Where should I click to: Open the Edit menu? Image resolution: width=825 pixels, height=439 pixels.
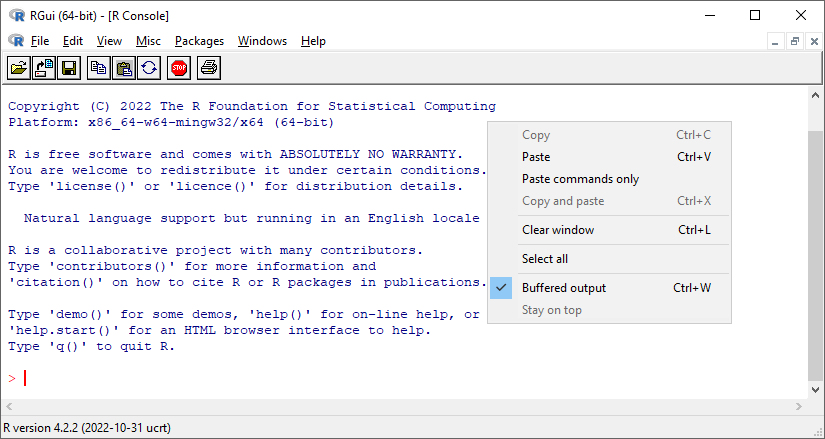[x=73, y=41]
